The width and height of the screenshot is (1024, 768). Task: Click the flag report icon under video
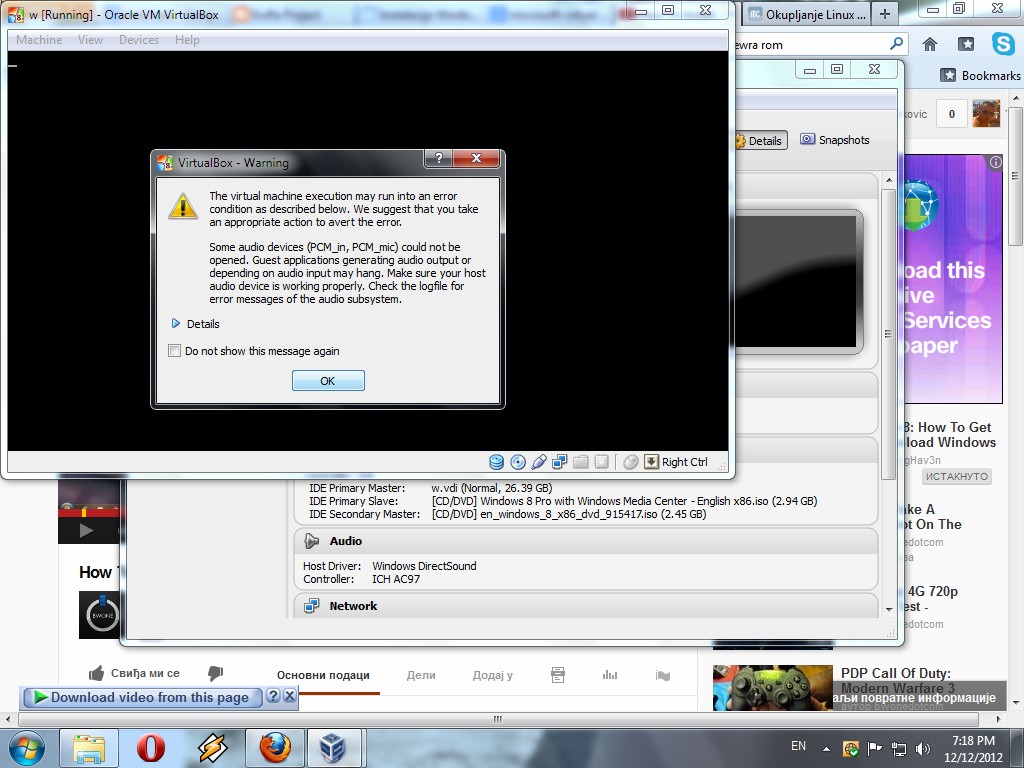[x=663, y=675]
